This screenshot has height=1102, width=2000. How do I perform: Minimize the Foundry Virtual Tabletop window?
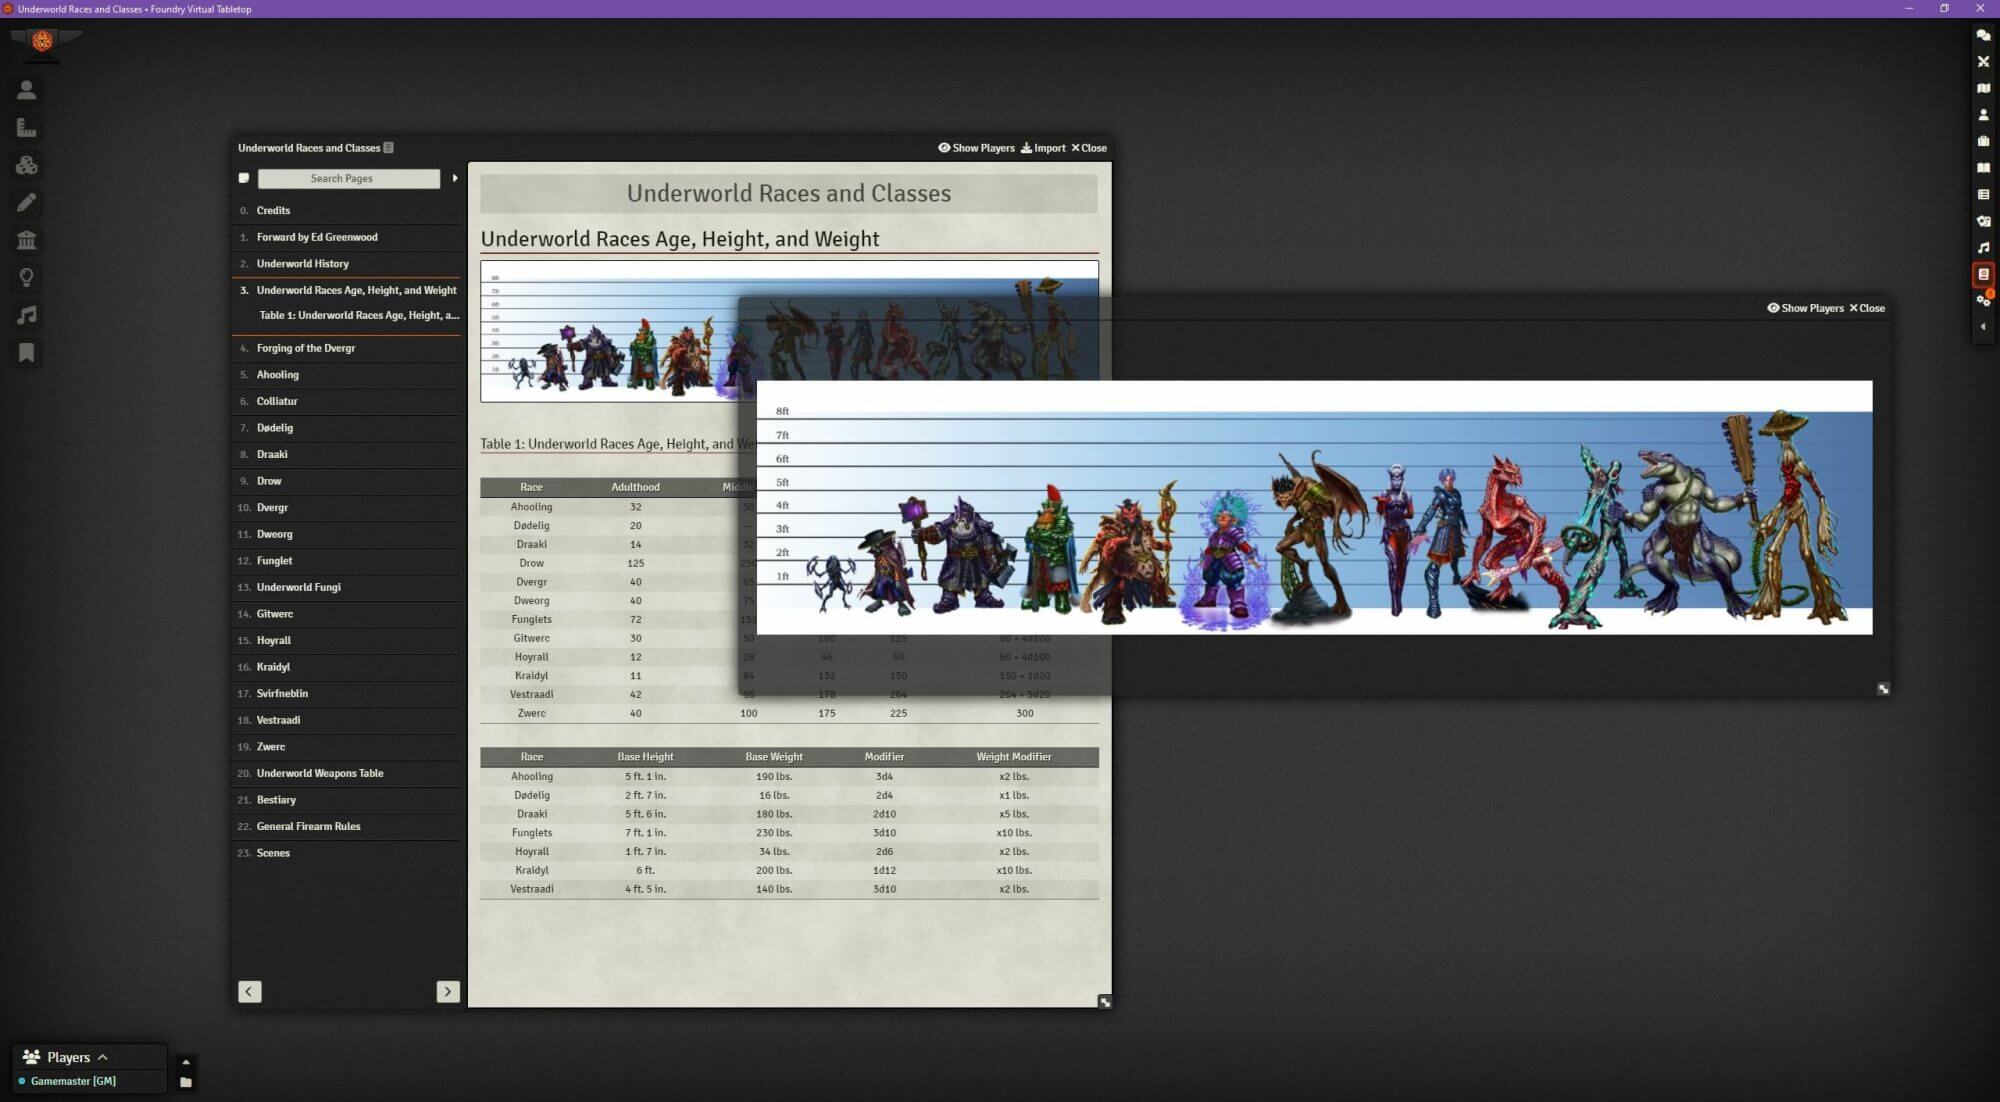click(x=1908, y=8)
